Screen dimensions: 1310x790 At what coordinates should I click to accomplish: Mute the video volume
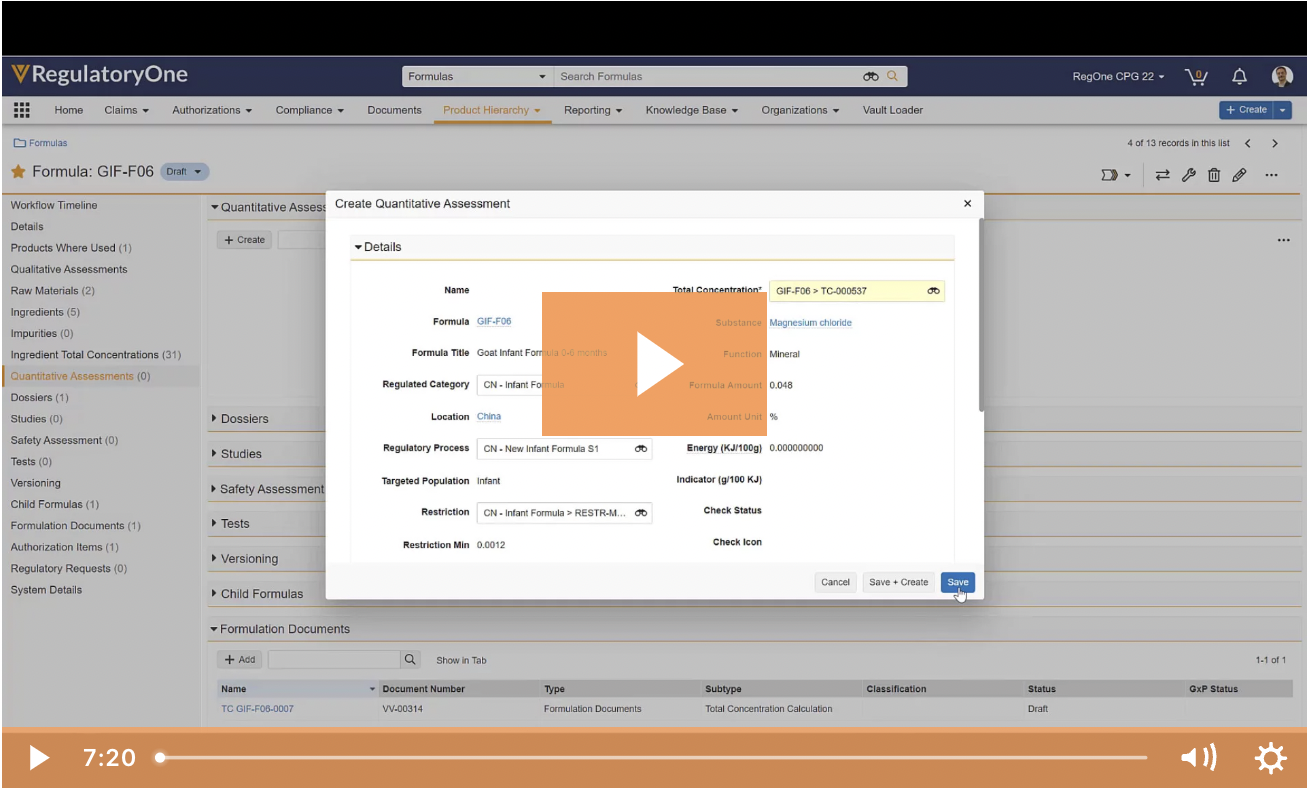(x=1198, y=758)
